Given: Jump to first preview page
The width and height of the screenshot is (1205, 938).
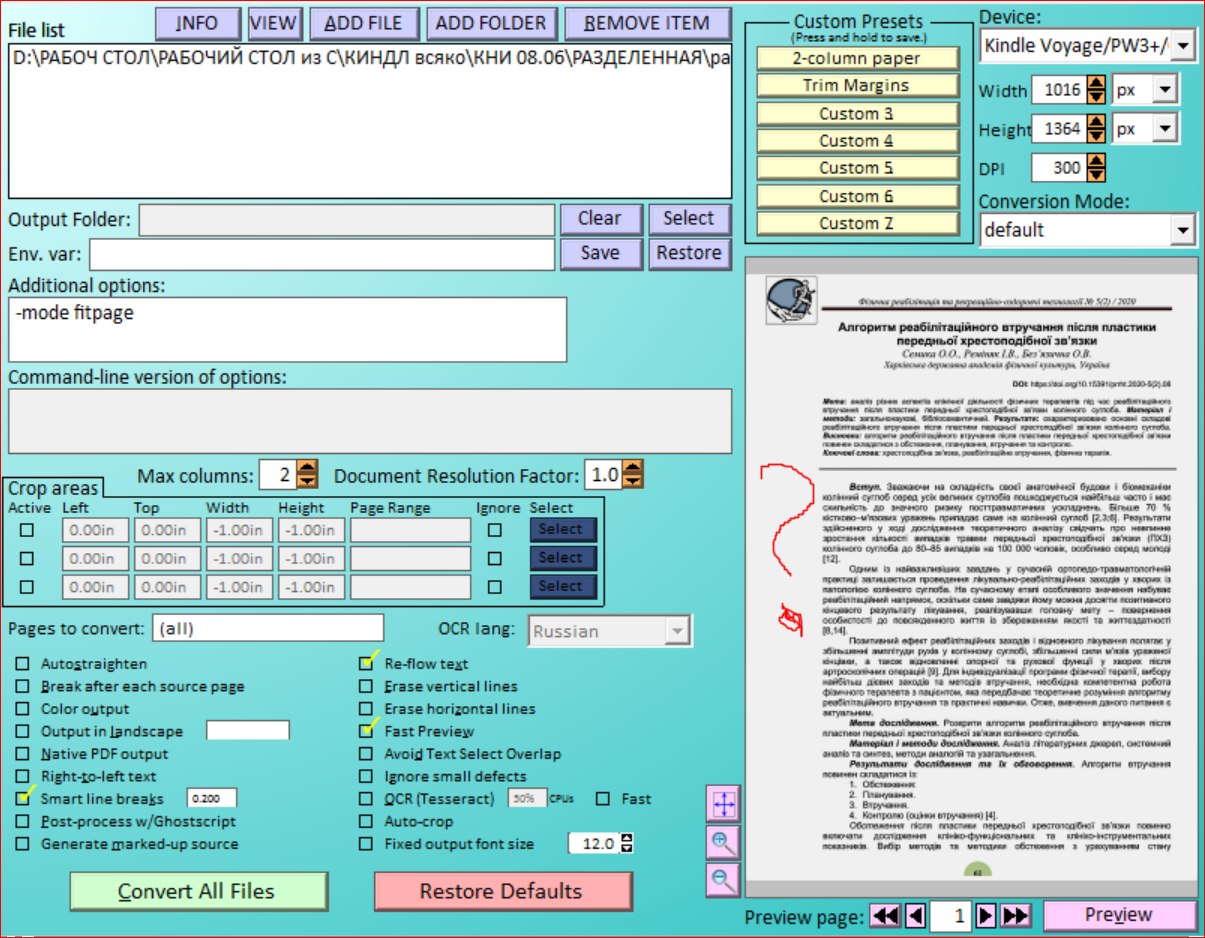Looking at the screenshot, I should coord(885,916).
